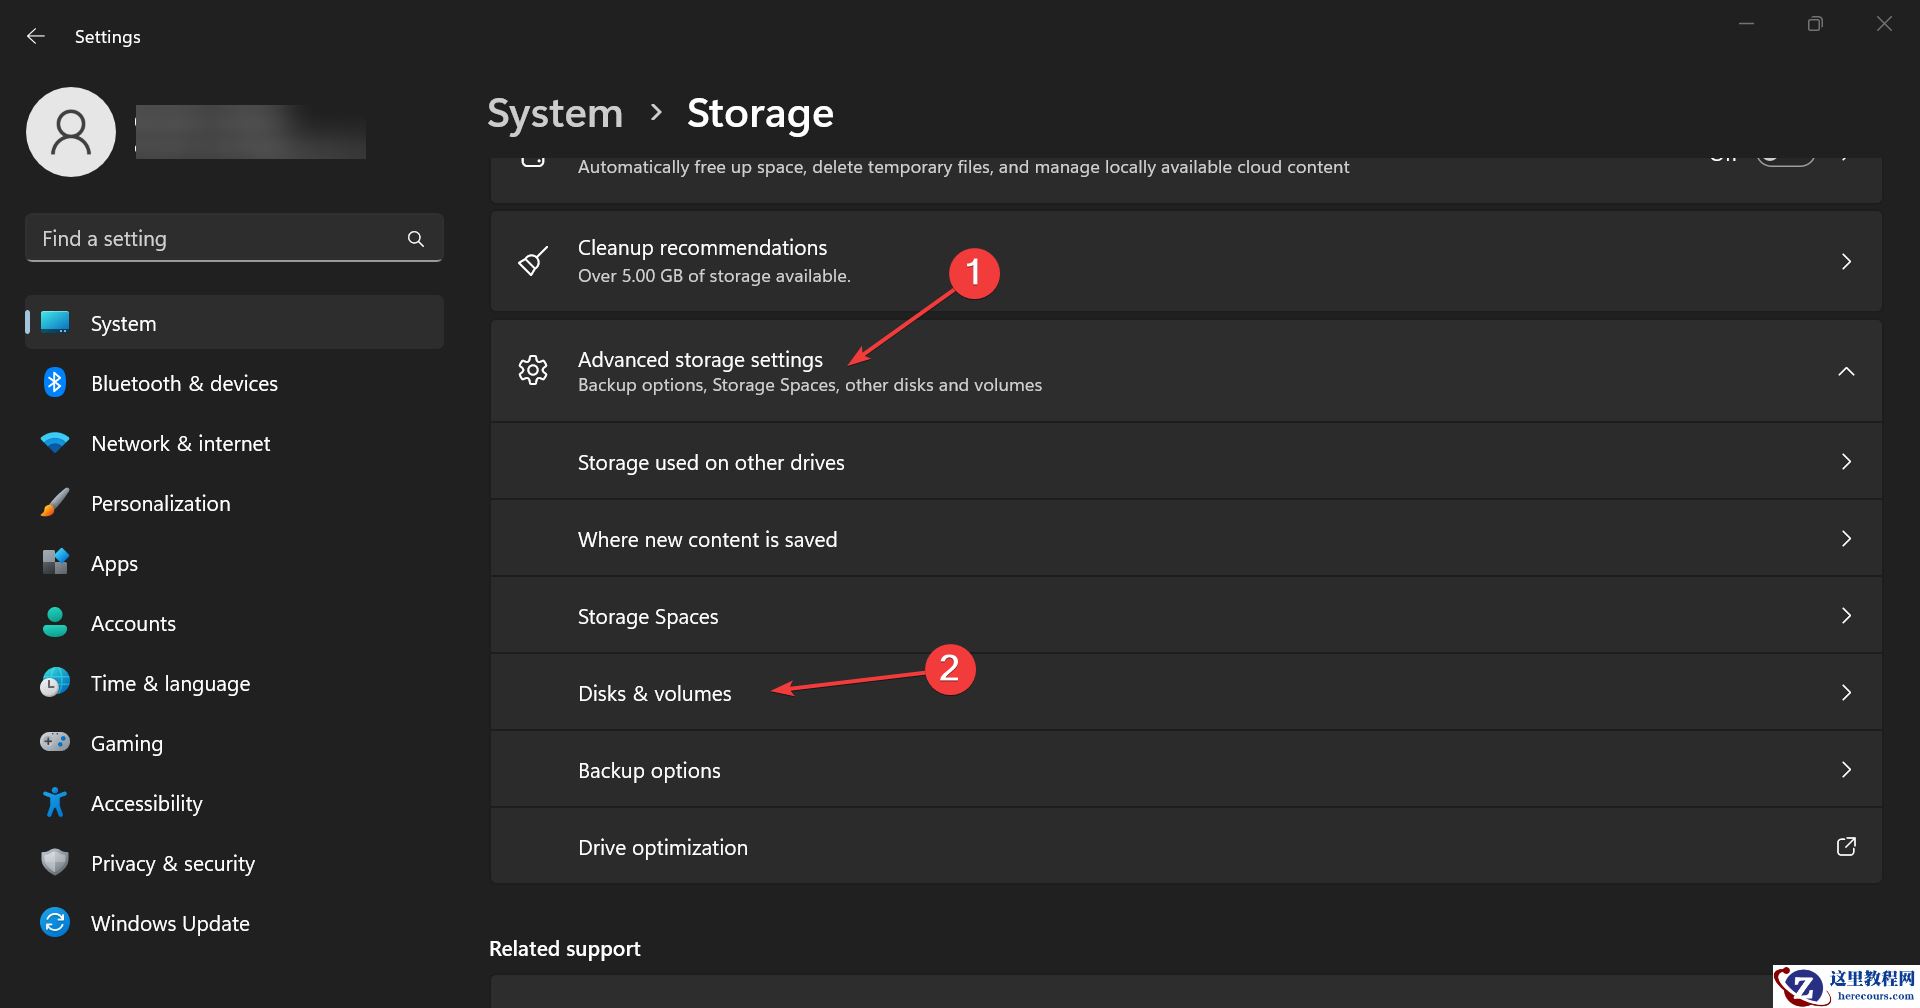This screenshot has width=1920, height=1008.
Task: Select Apps in the sidebar
Action: pyautogui.click(x=114, y=563)
